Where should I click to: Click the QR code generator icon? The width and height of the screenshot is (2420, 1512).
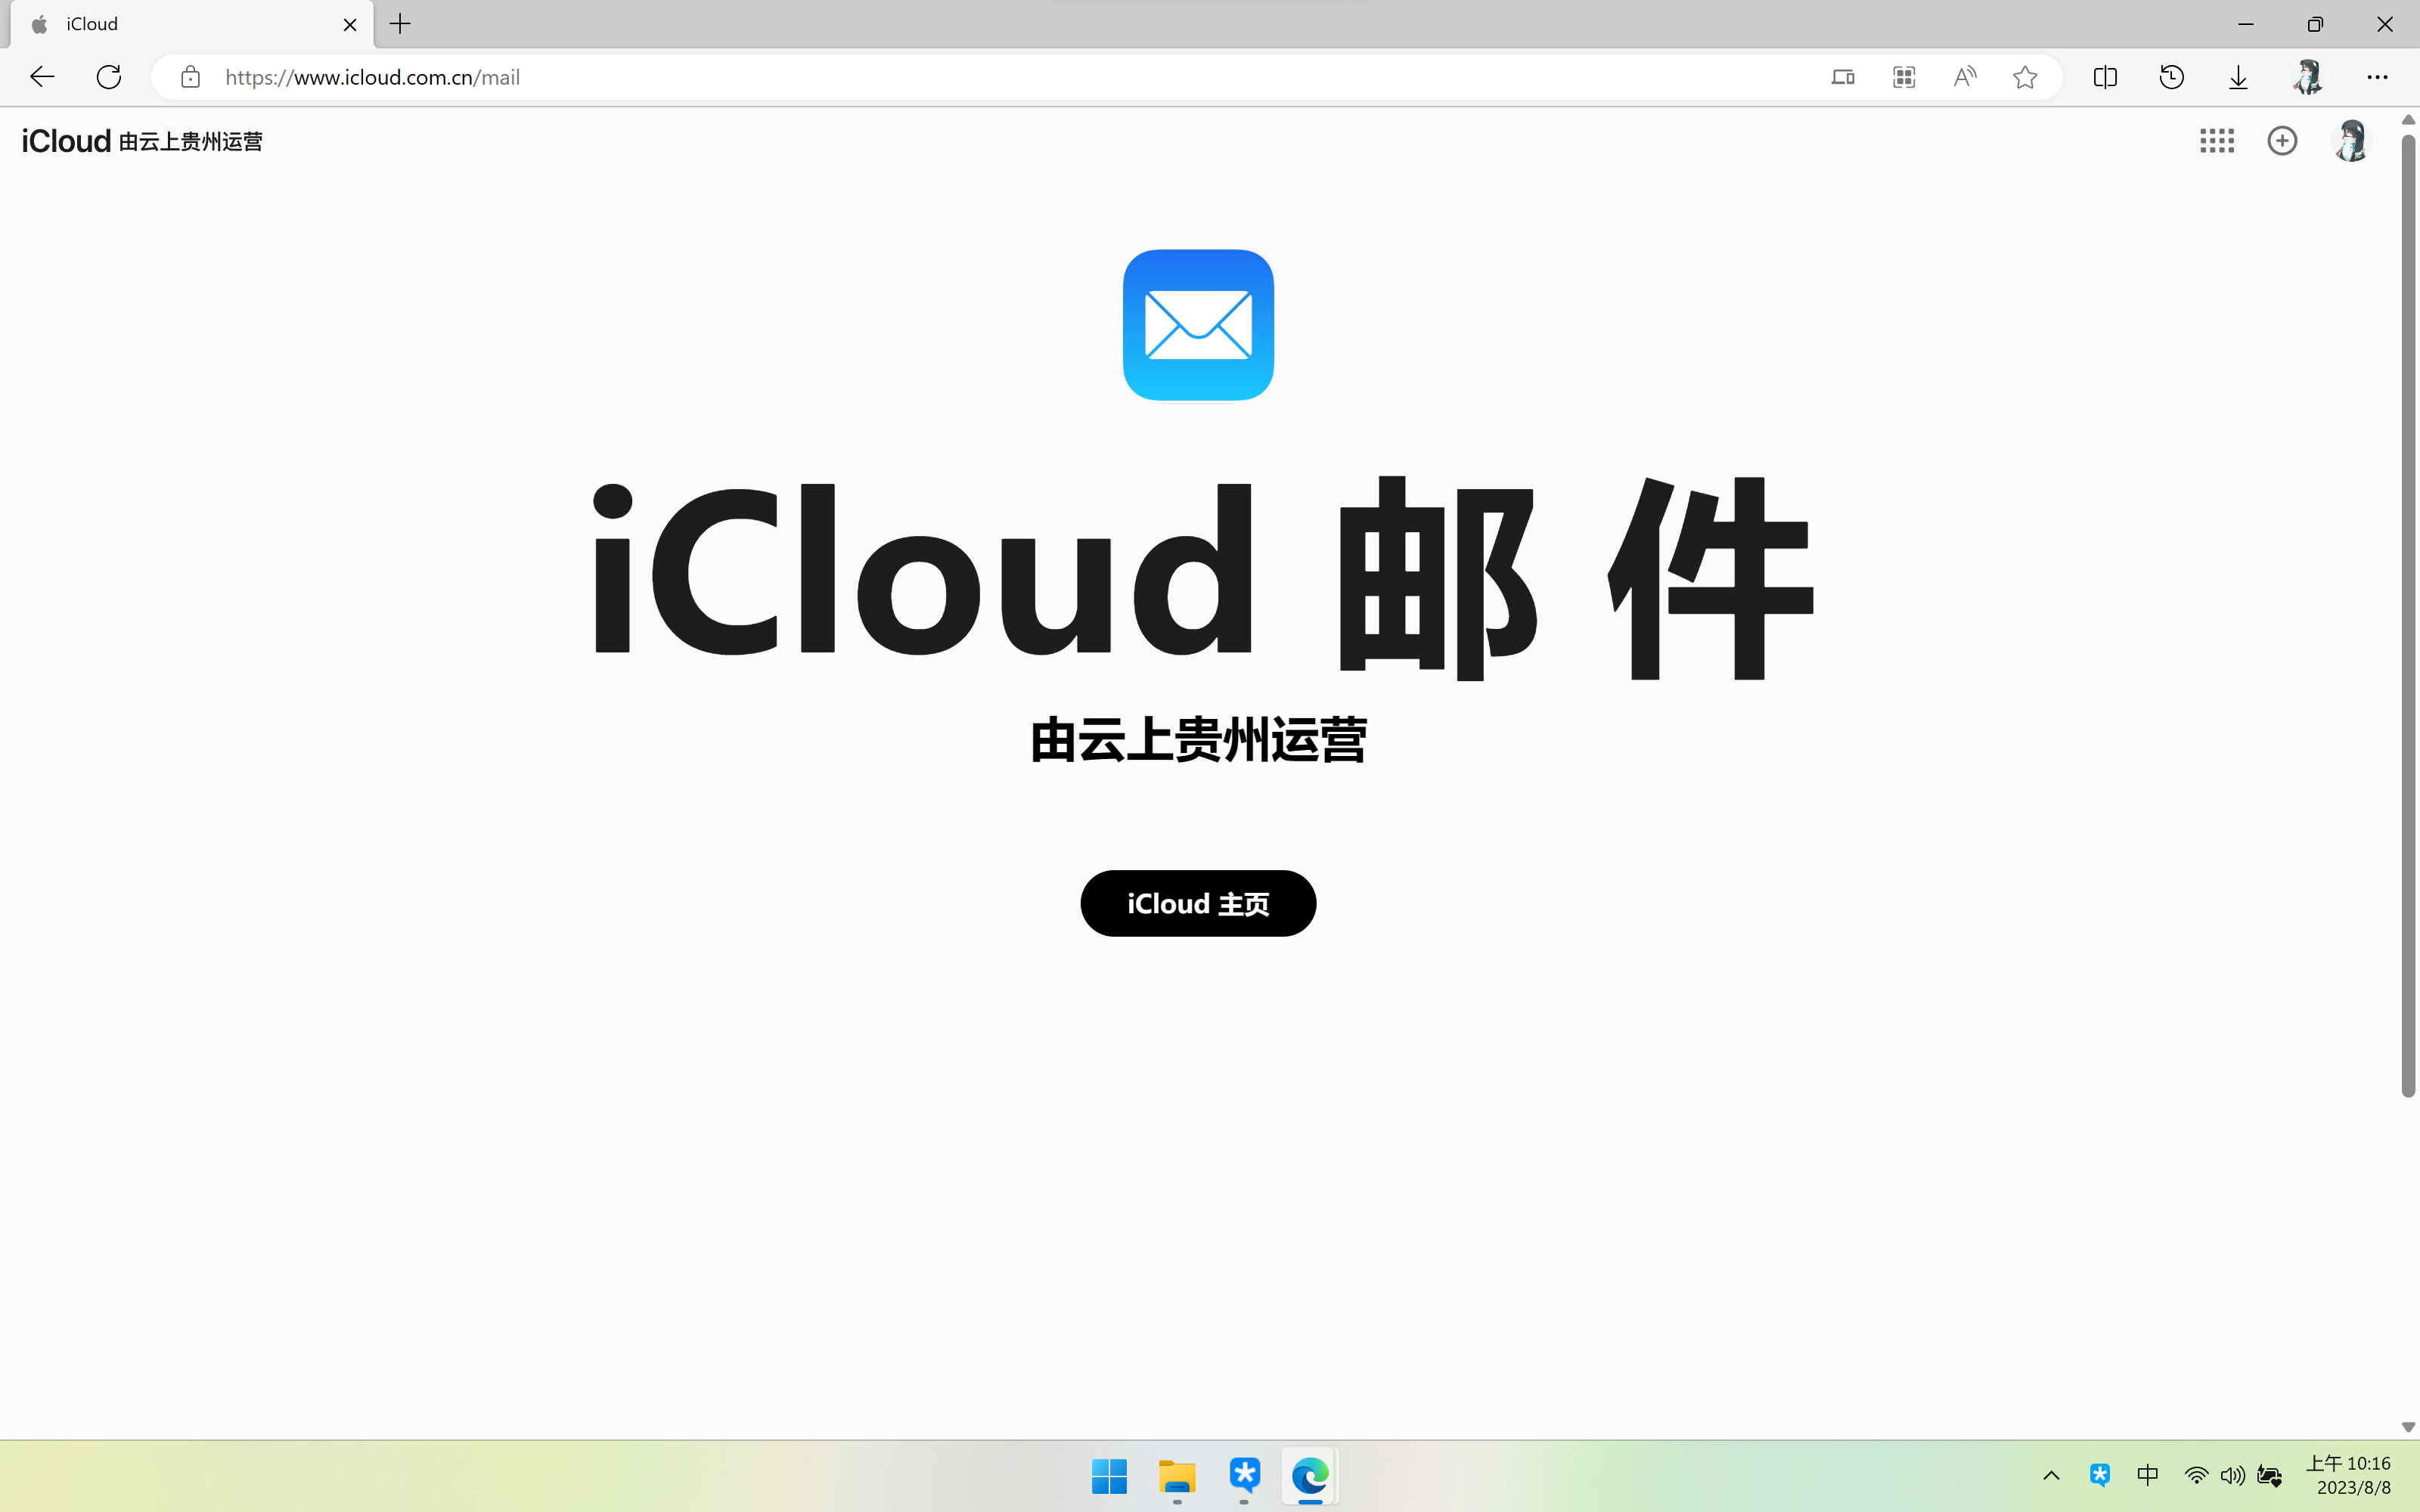point(1903,77)
